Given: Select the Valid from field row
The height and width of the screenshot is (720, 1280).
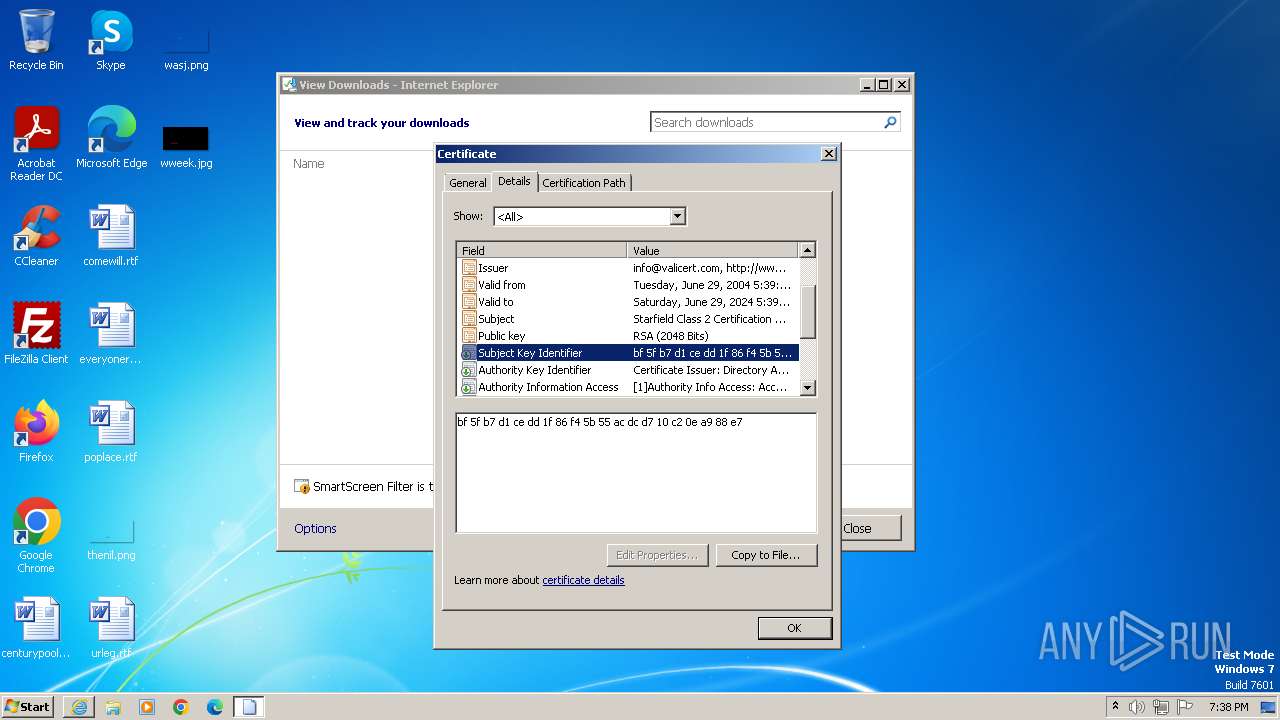Looking at the screenshot, I should pos(628,285).
